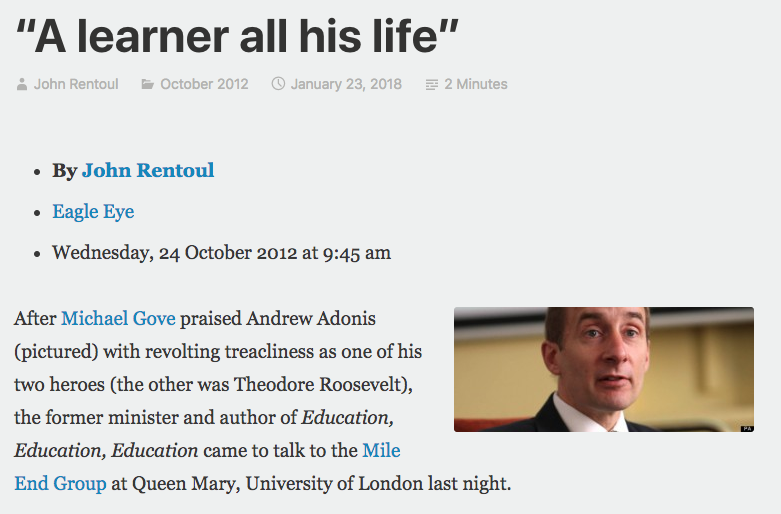The width and height of the screenshot is (781, 514).
Task: Open the October 2012 category link
Action: [x=204, y=84]
